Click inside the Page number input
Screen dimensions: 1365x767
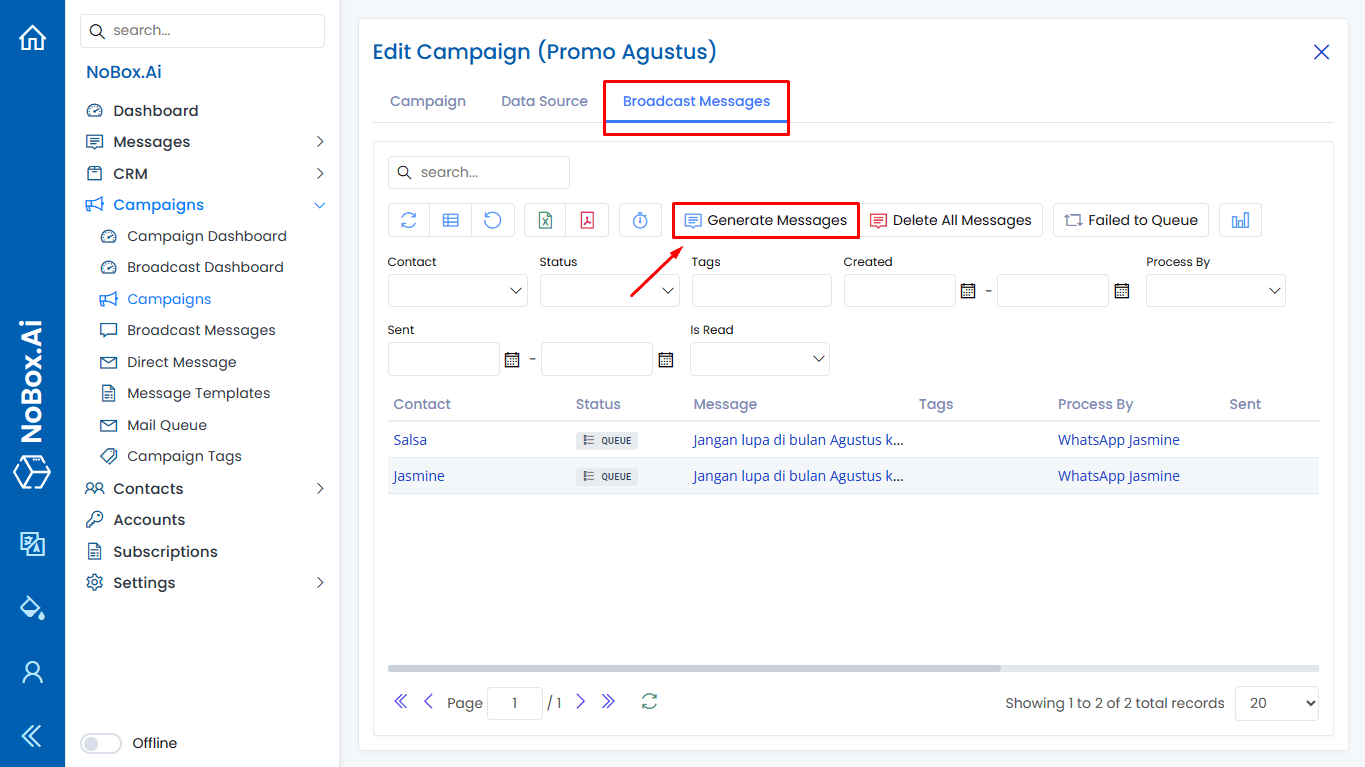(x=514, y=702)
